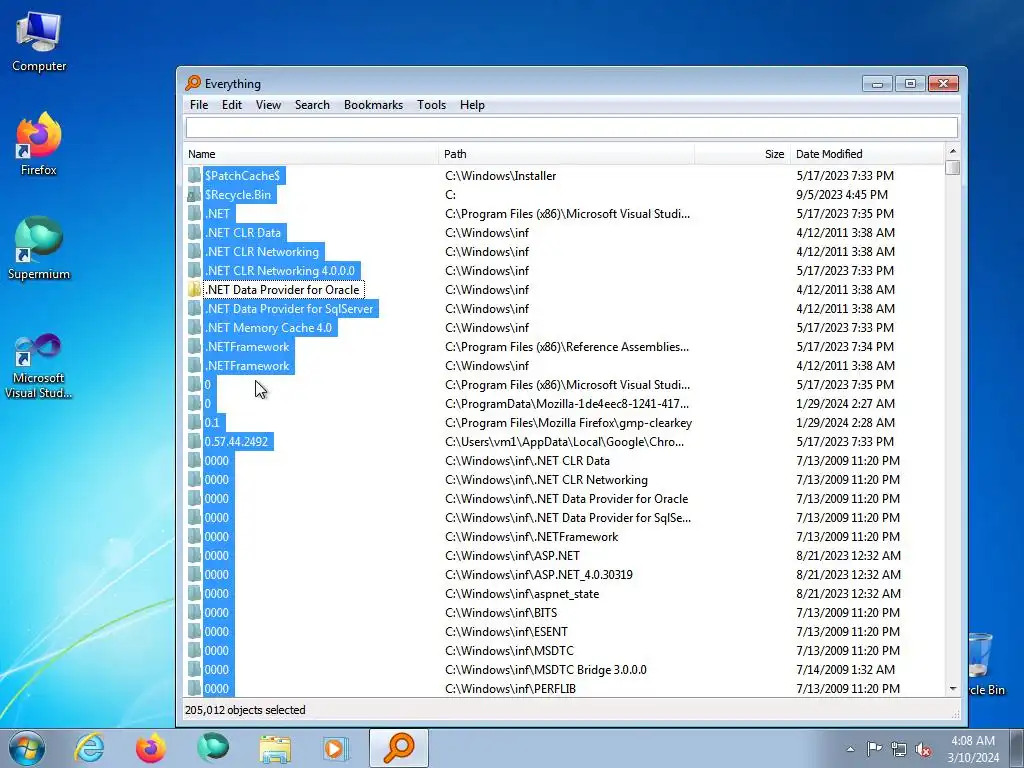The width and height of the screenshot is (1024, 768).
Task: Click the Everything magnifier icon in title bar
Action: (193, 83)
